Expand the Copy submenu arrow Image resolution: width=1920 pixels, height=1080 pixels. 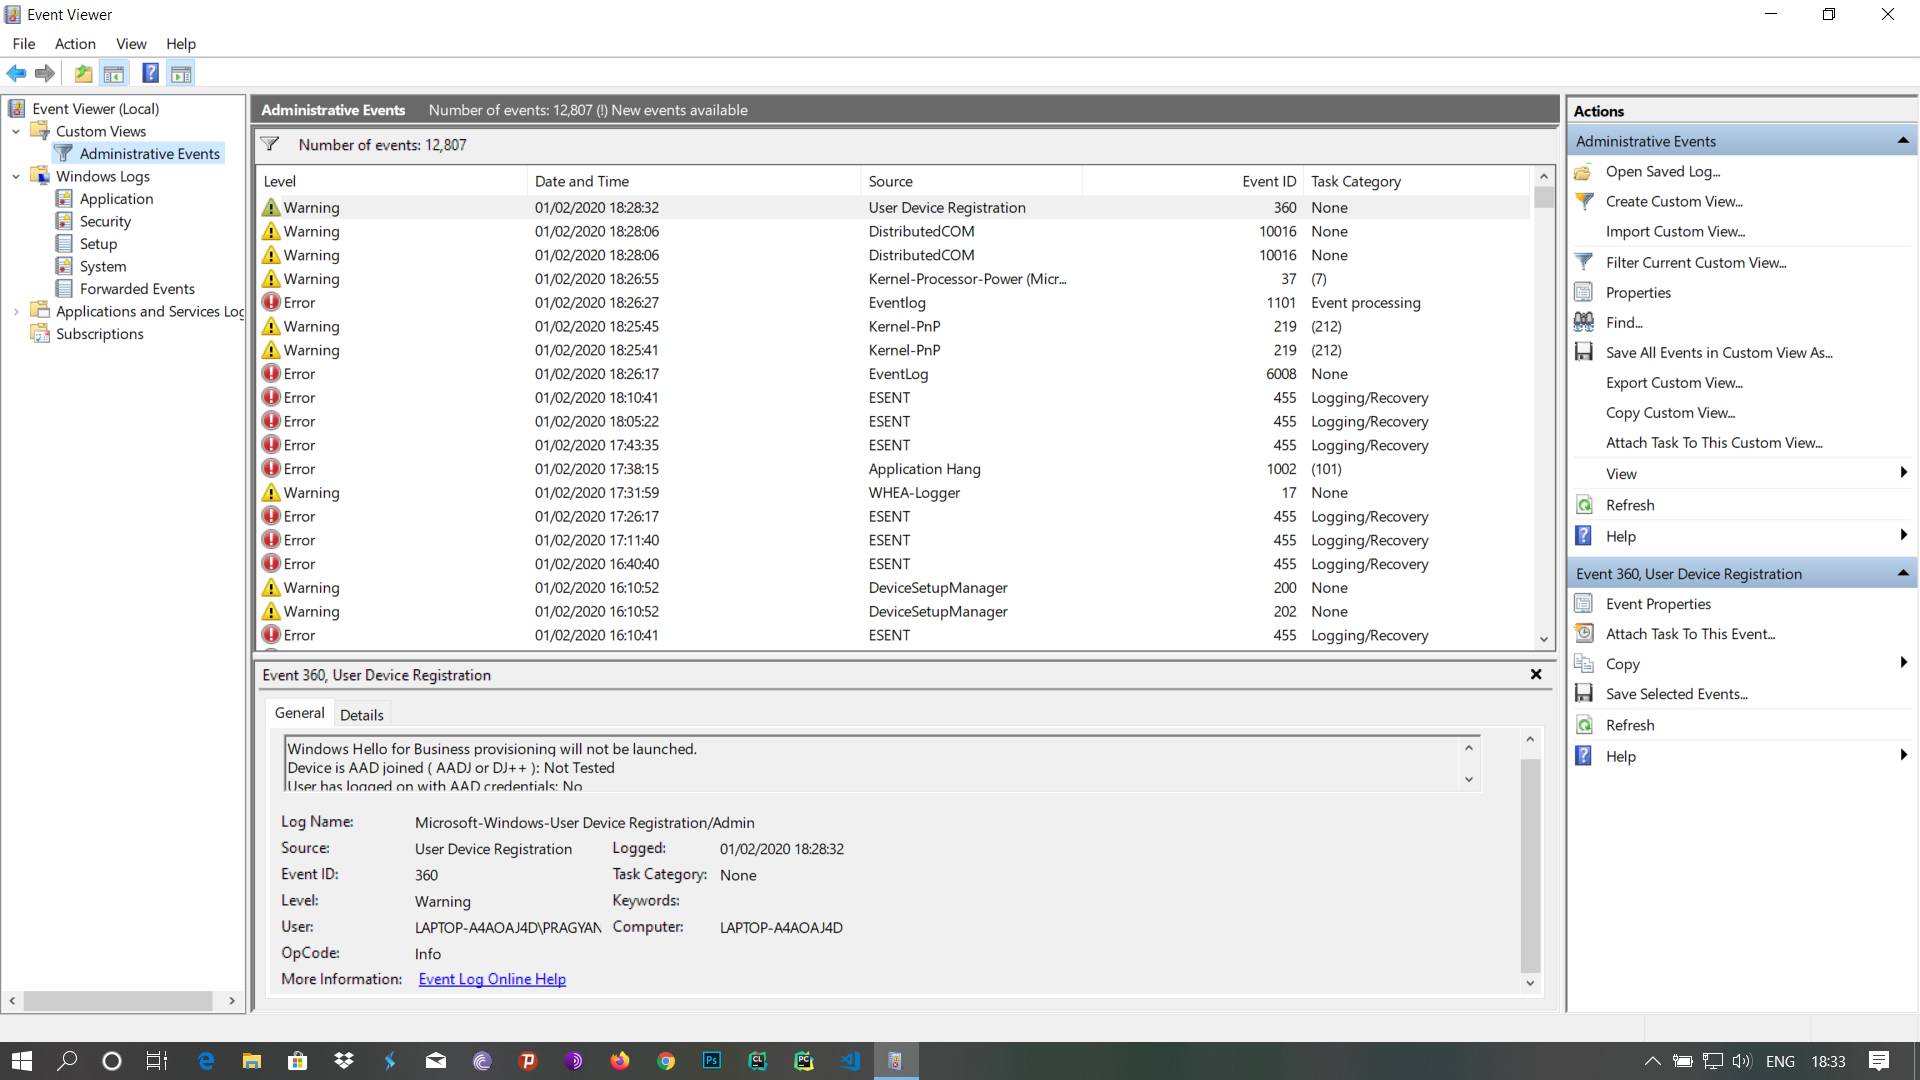pyautogui.click(x=1903, y=663)
